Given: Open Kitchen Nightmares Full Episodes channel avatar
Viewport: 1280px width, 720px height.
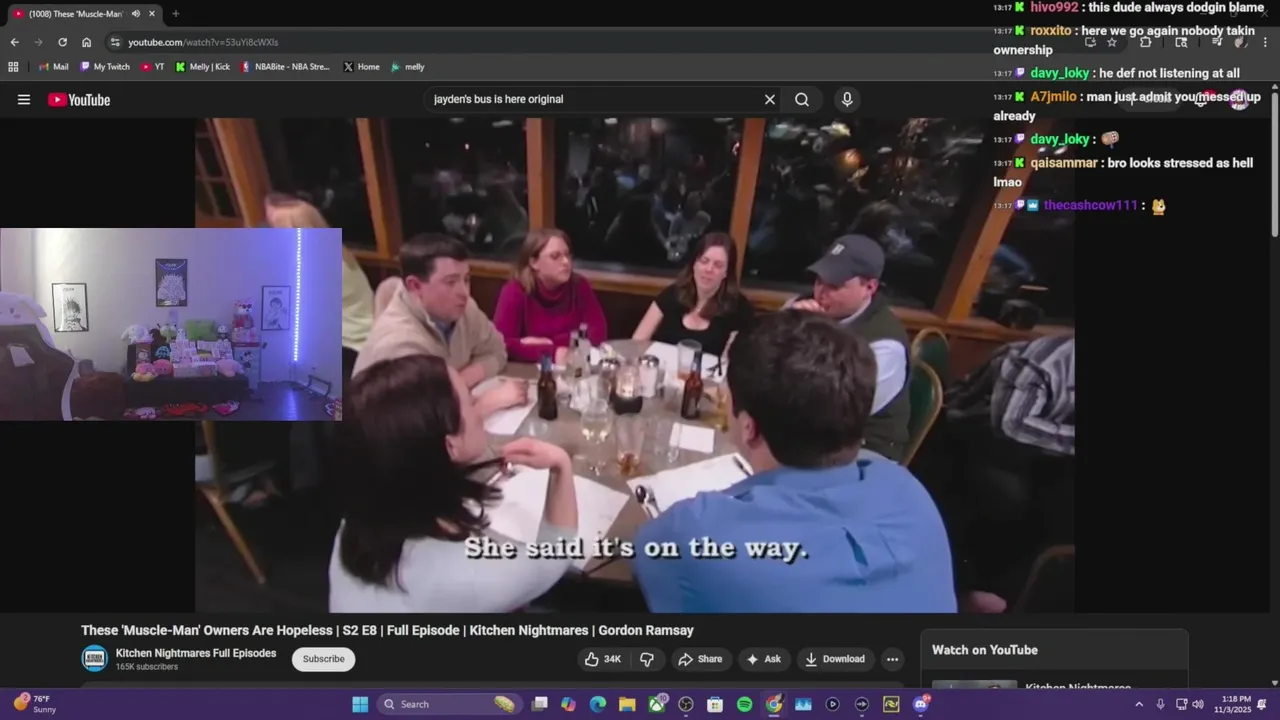Looking at the screenshot, I should 94,658.
